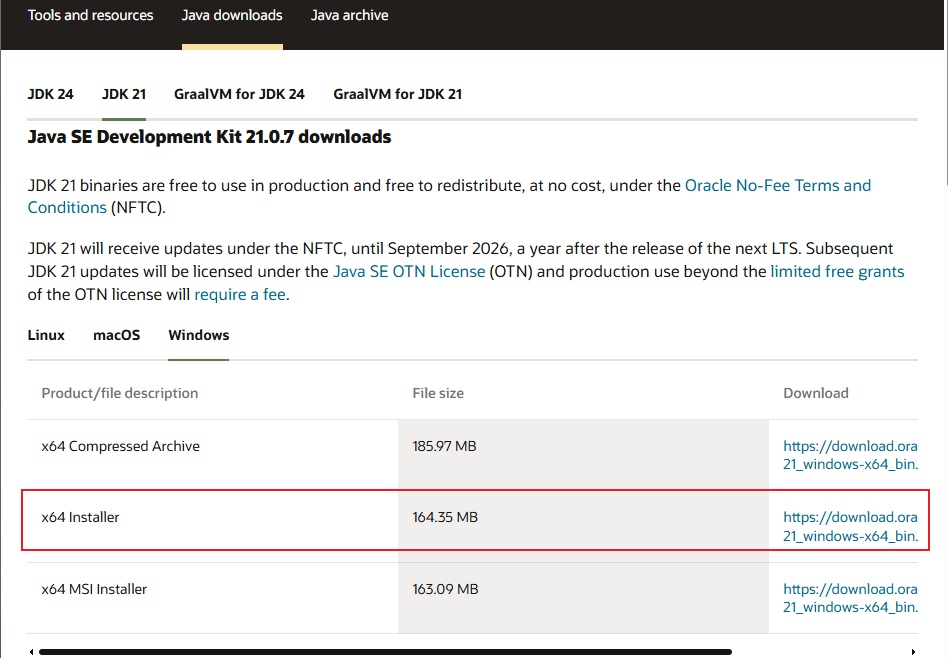Select the JDK 21 tab

(x=124, y=94)
